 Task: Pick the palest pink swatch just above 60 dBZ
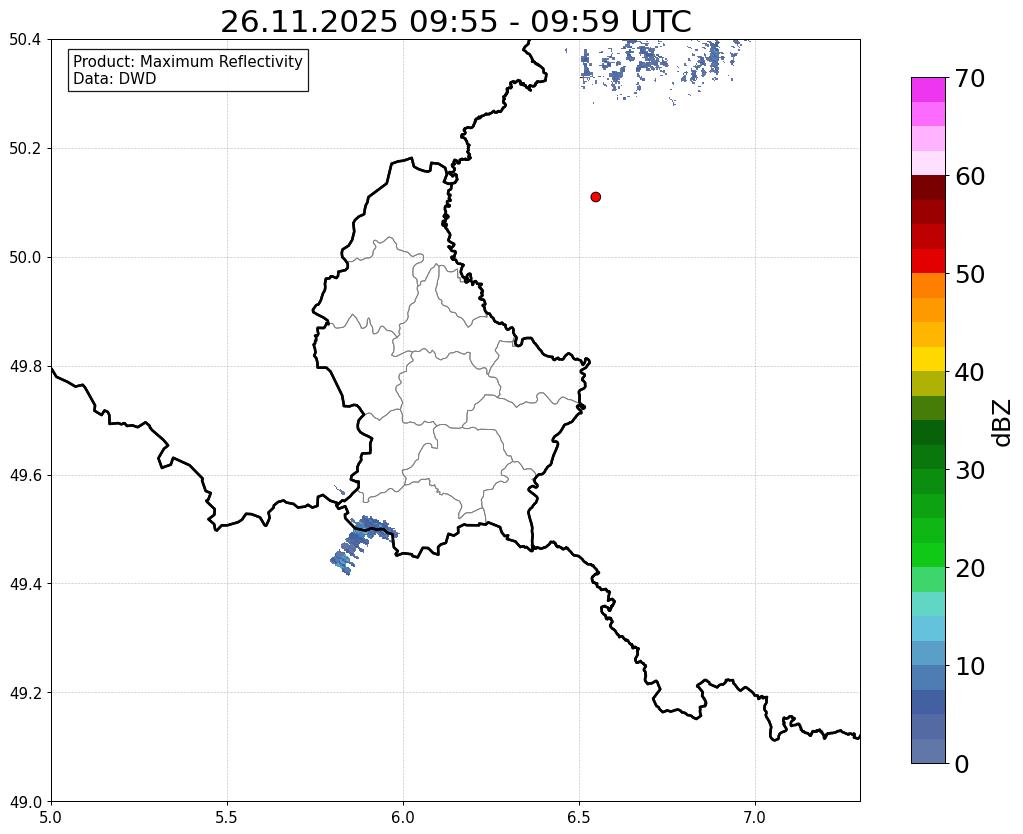928,162
